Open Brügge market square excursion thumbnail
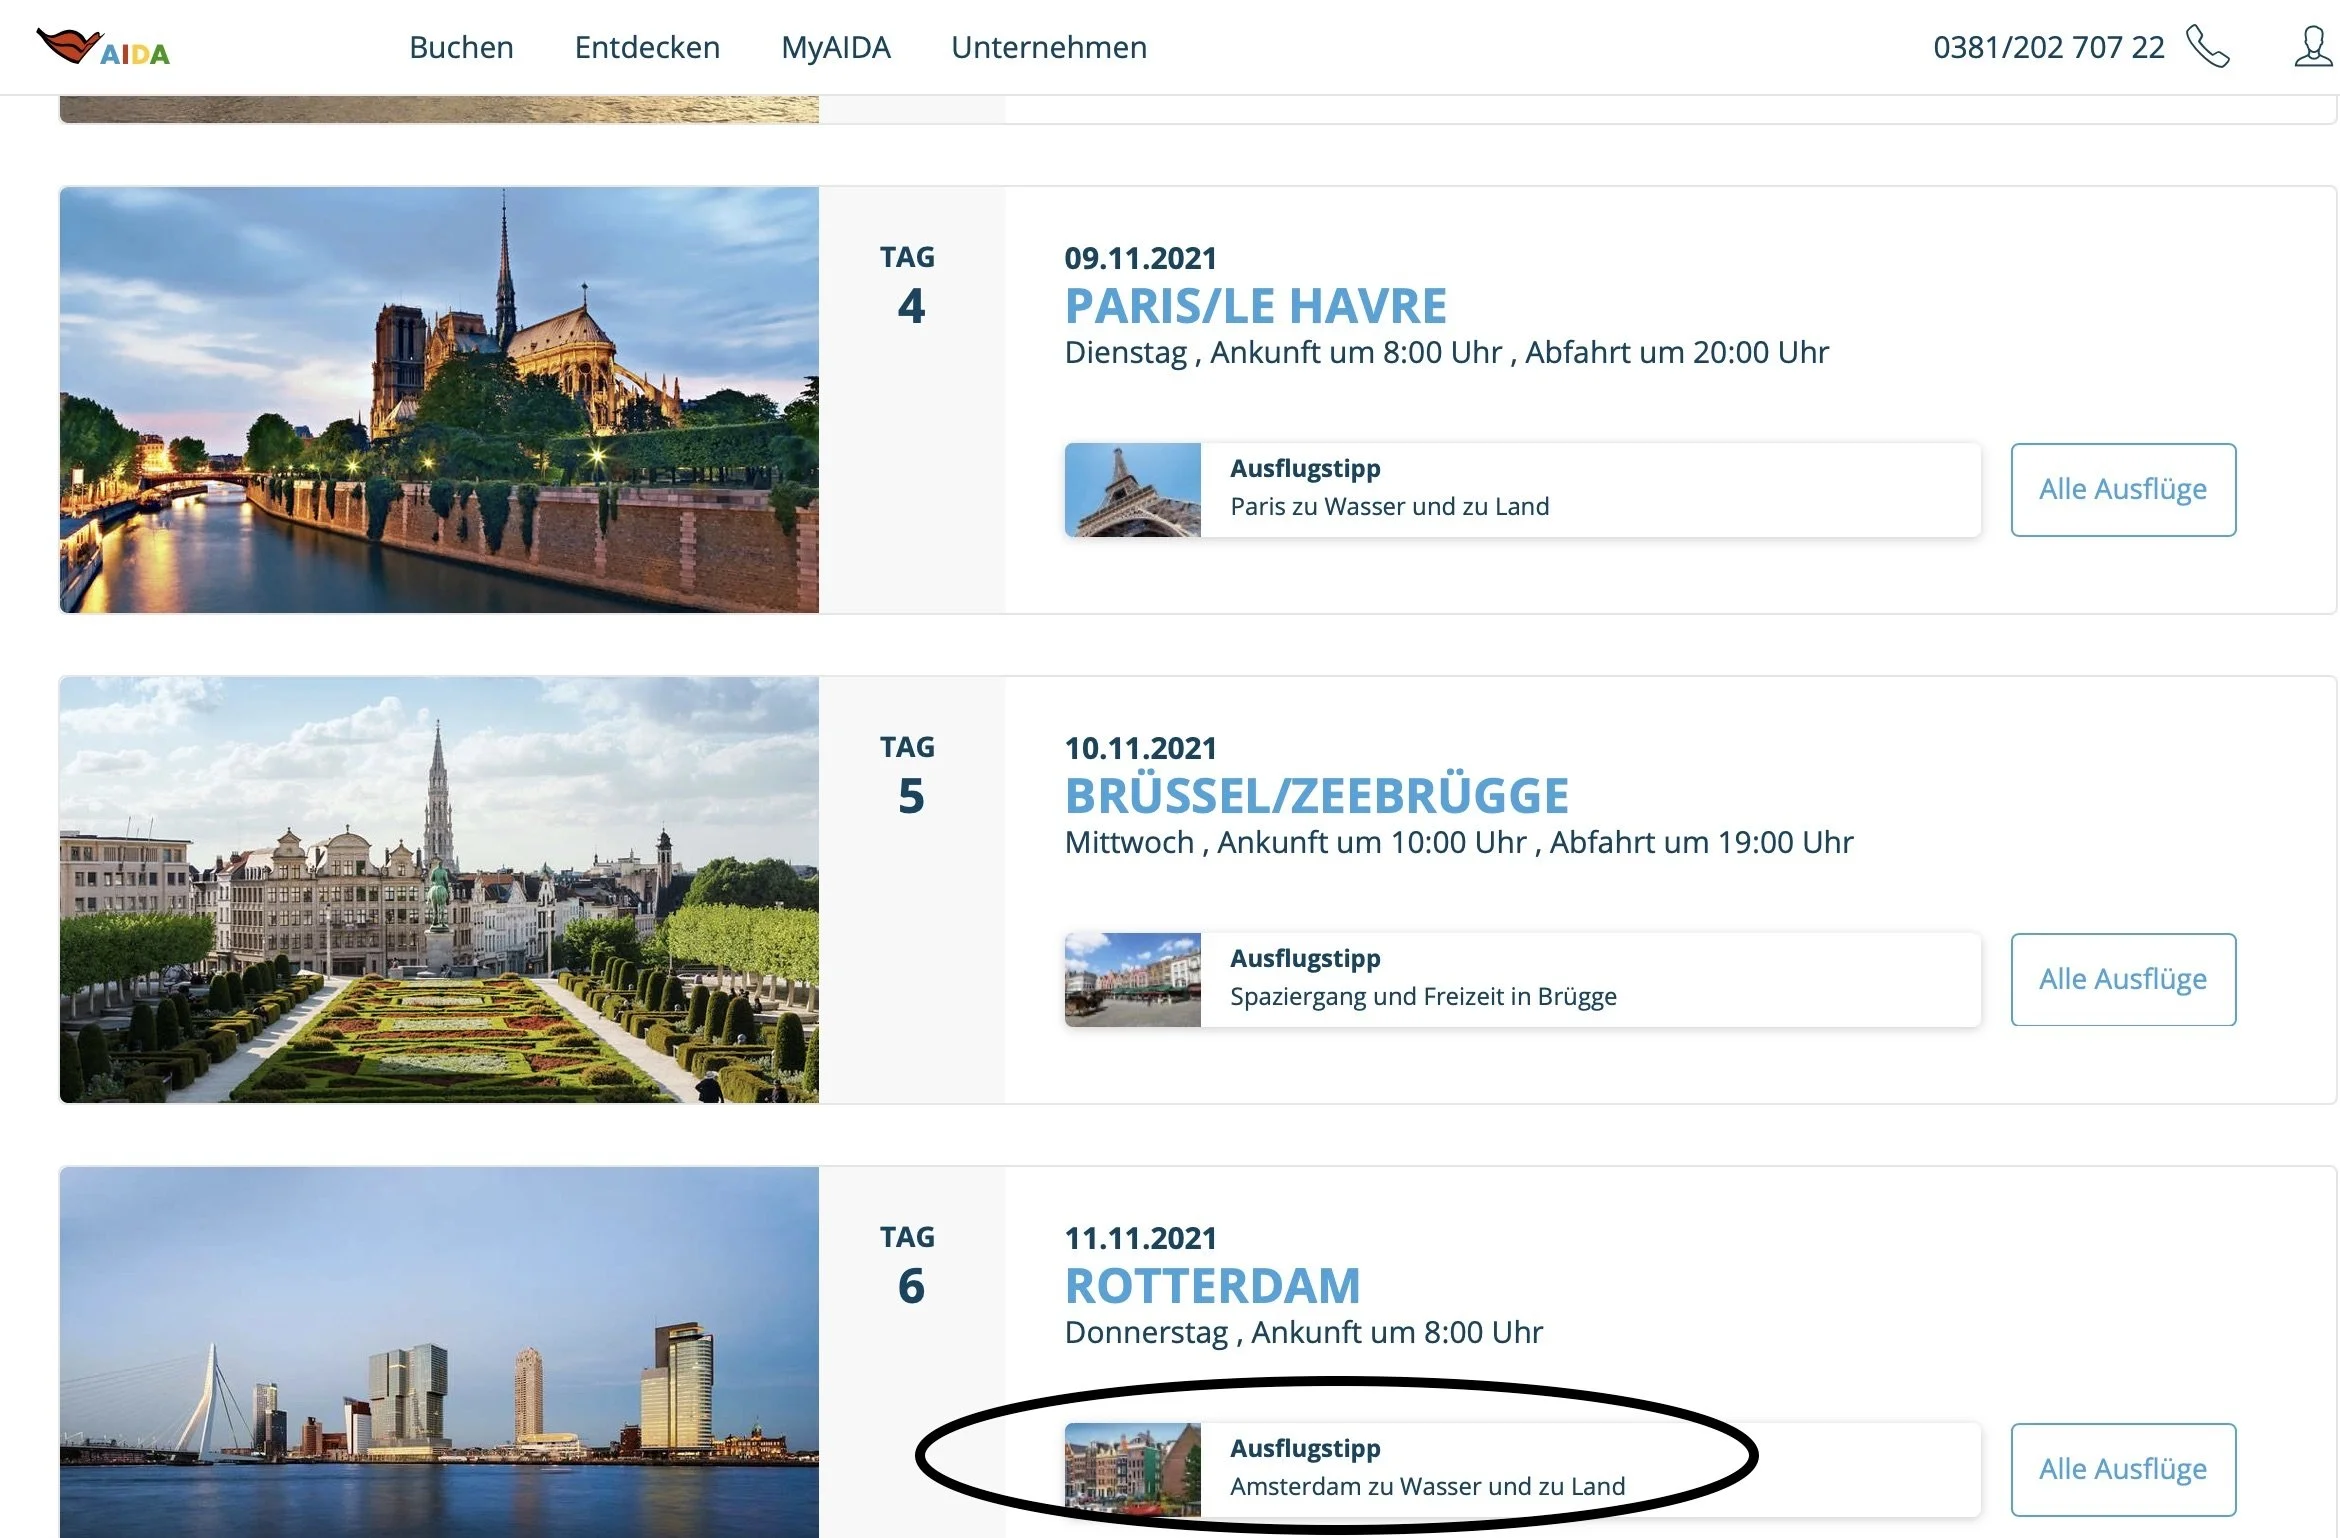 [1132, 980]
